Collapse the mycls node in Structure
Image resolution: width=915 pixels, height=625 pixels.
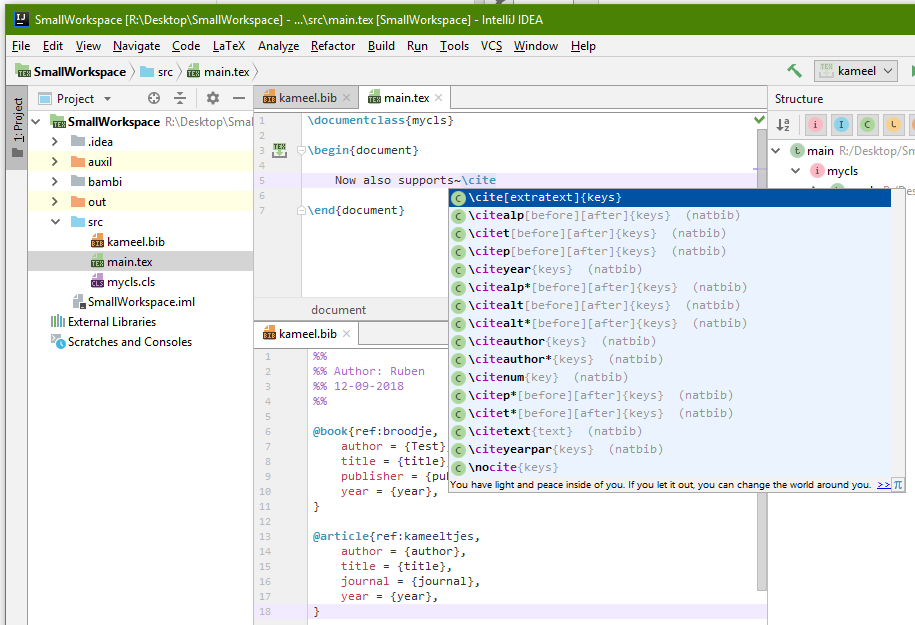pyautogui.click(x=795, y=170)
